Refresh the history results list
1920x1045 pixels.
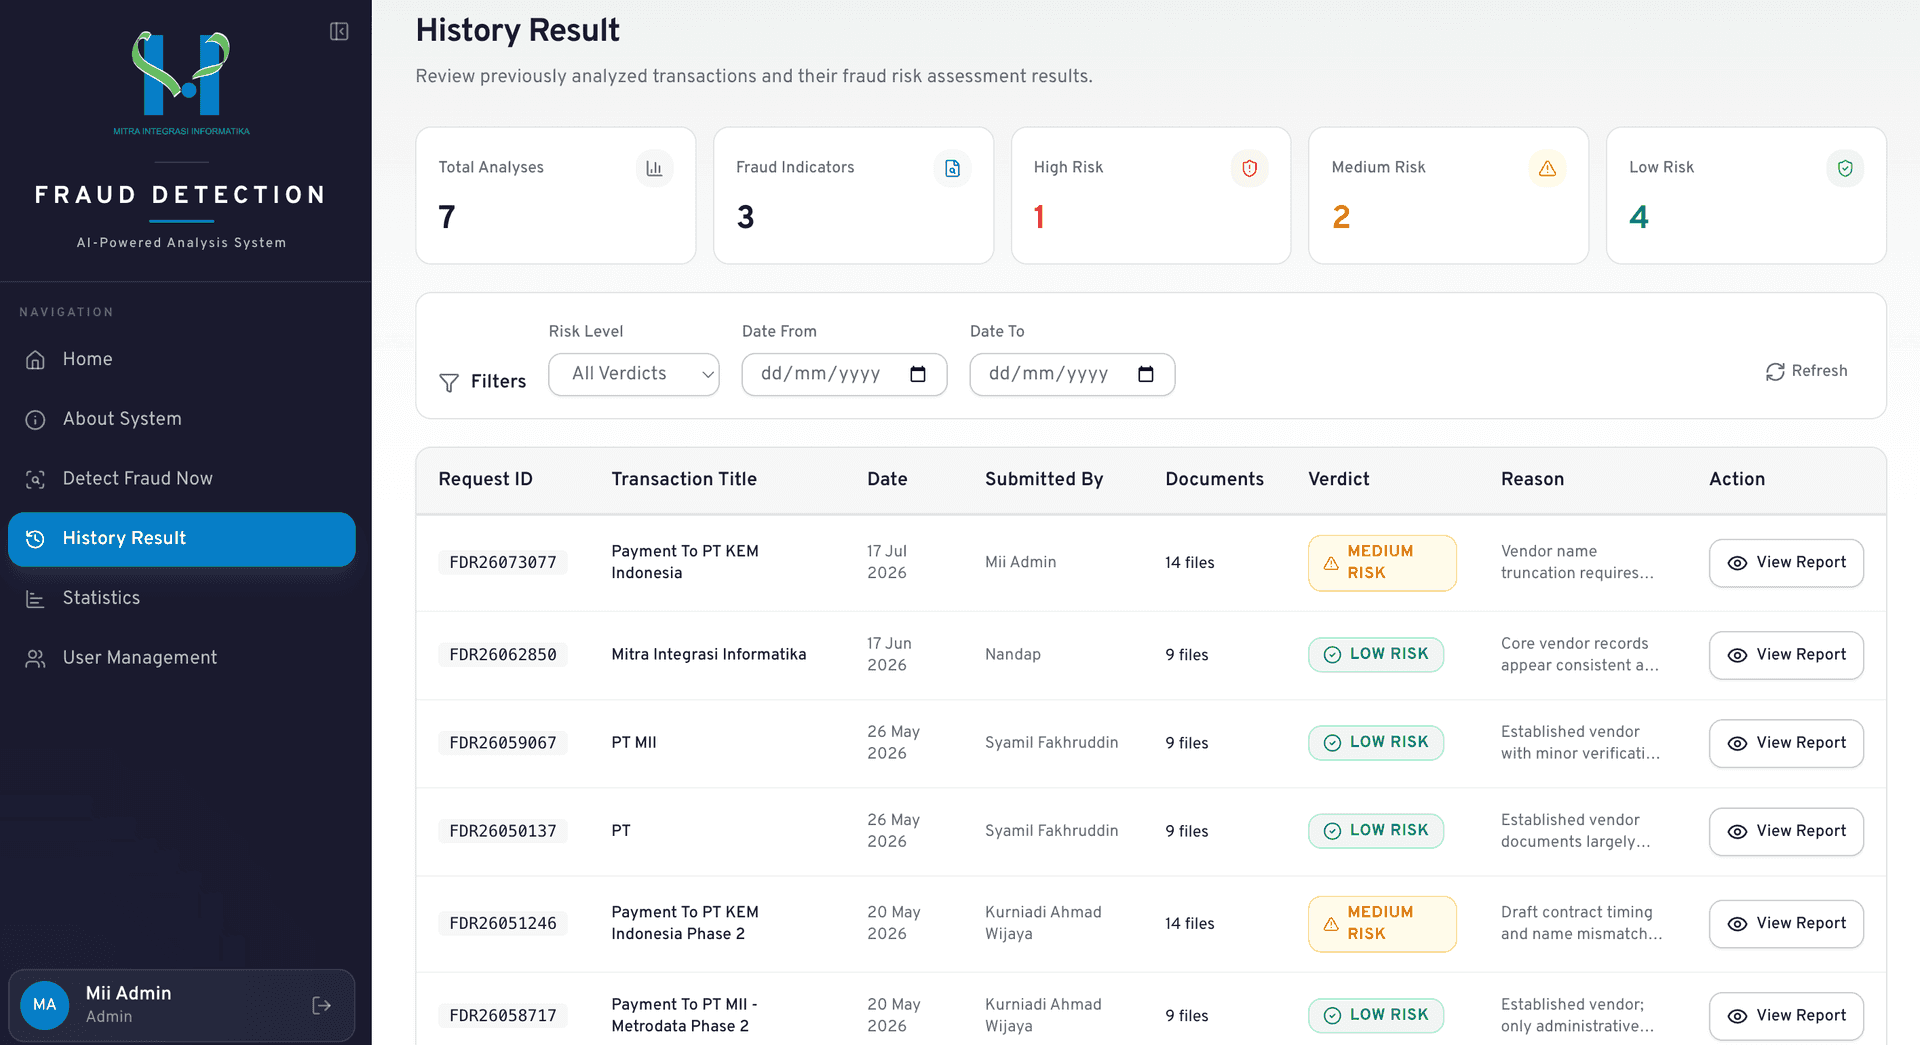(x=1806, y=371)
